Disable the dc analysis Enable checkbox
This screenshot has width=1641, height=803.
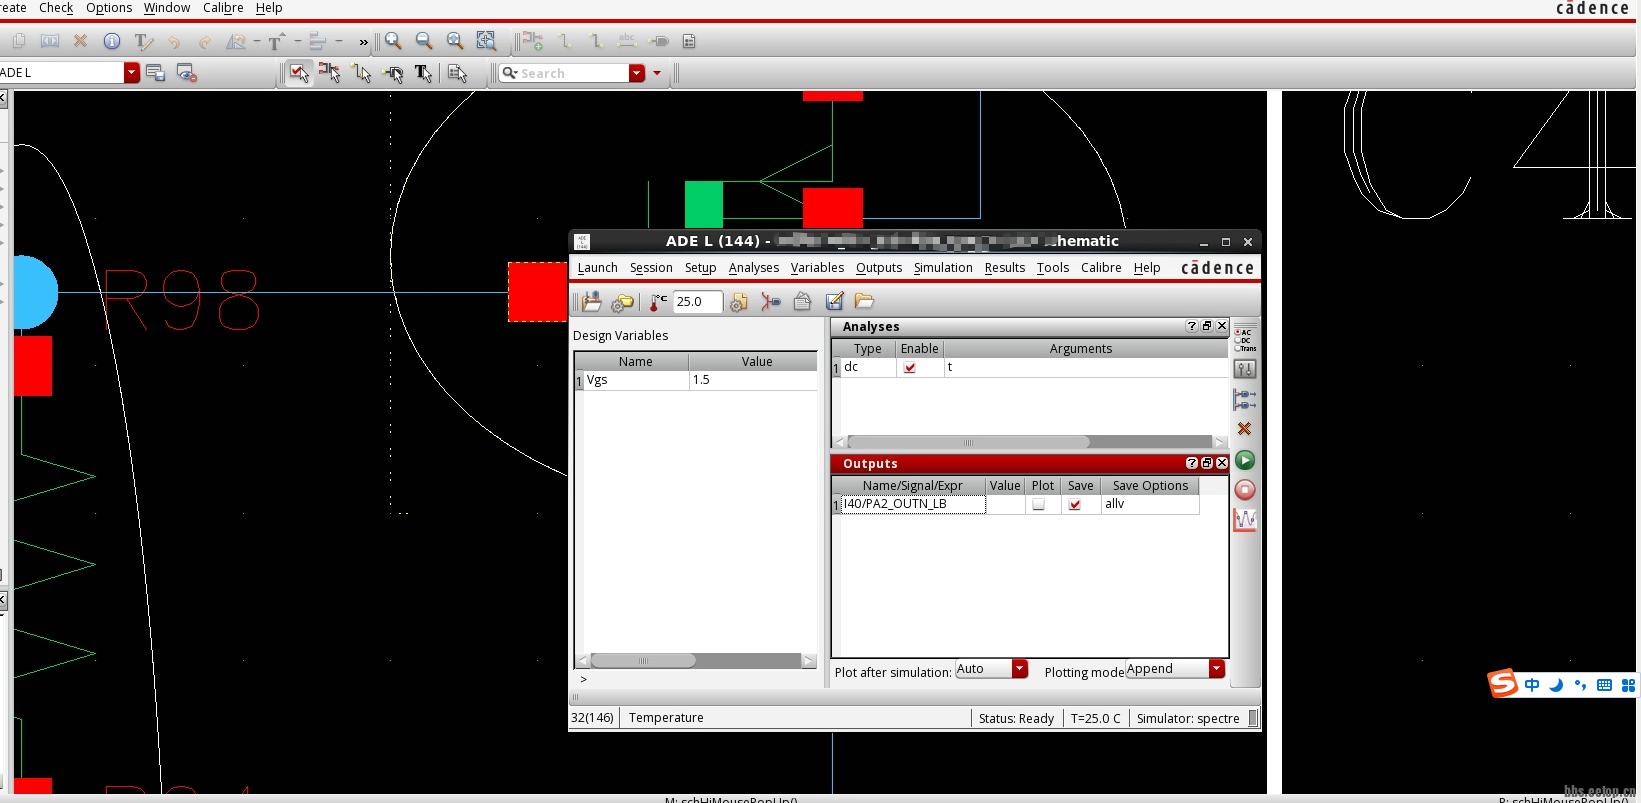pos(909,368)
